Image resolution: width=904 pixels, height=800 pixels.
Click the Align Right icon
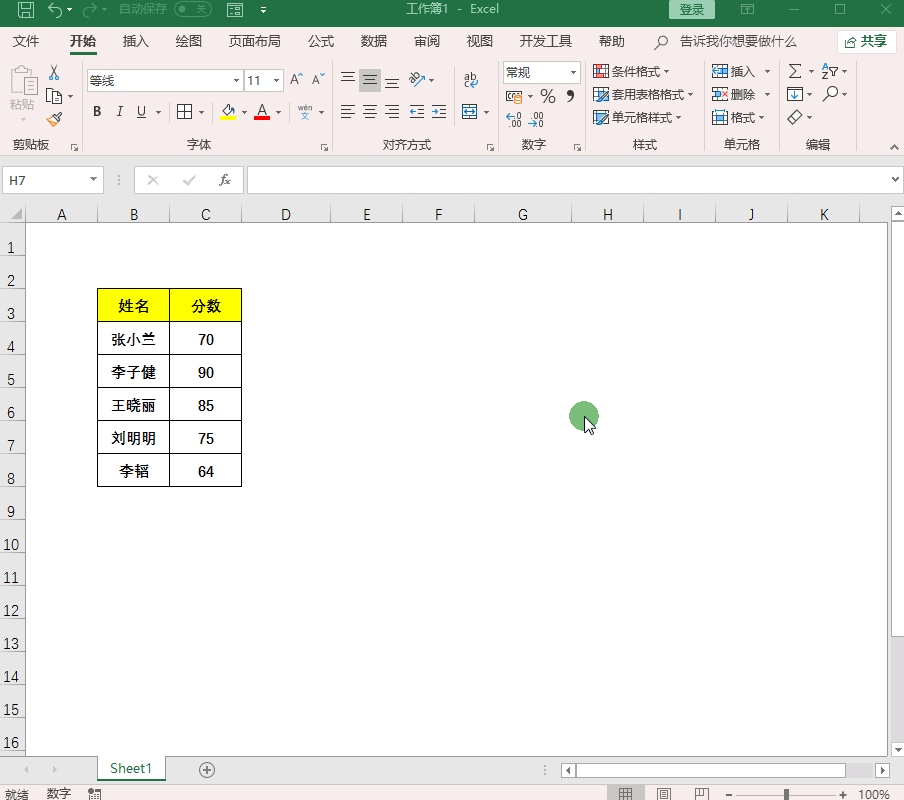pos(392,111)
